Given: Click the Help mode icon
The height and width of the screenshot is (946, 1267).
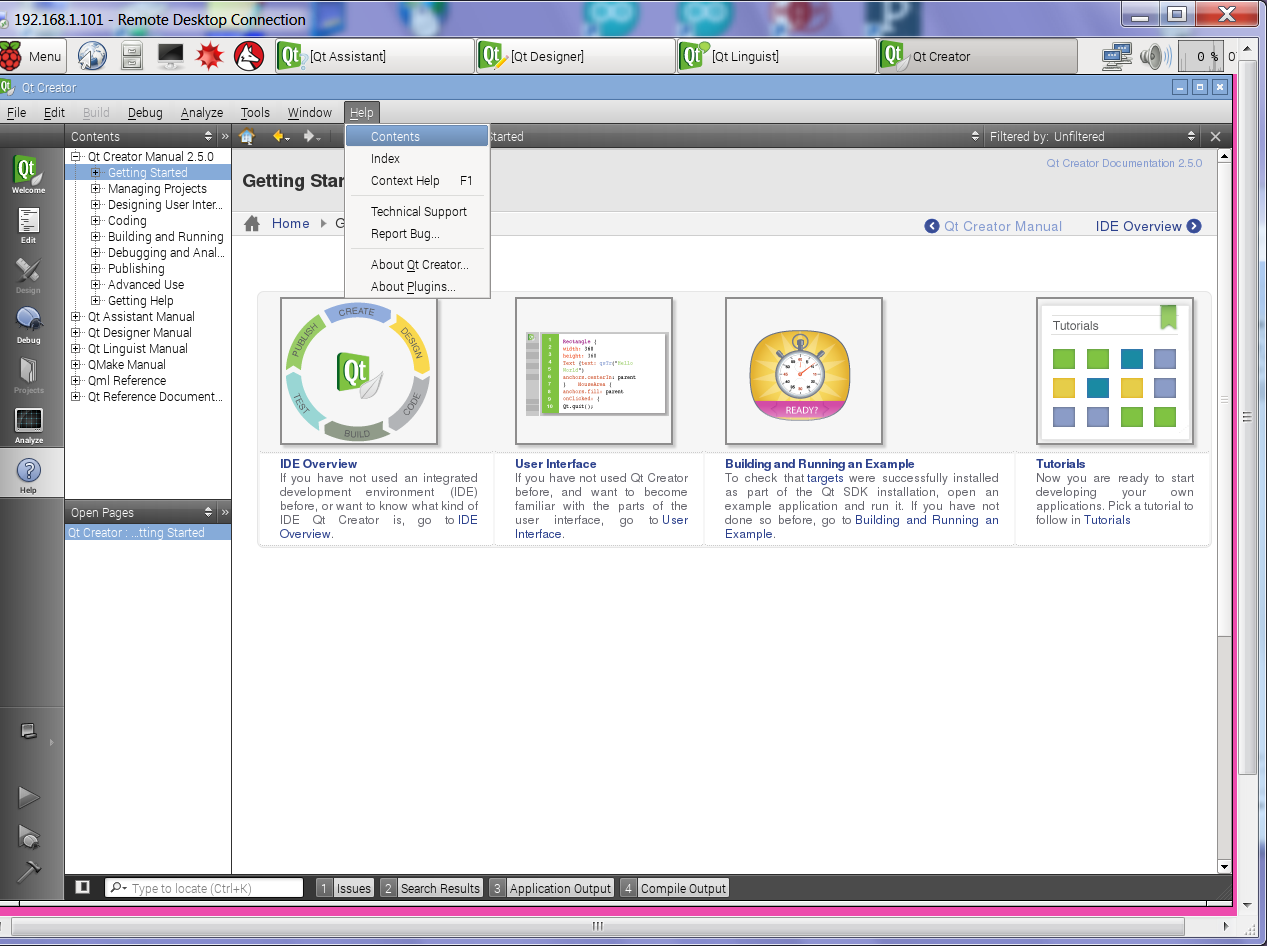Looking at the screenshot, I should [28, 475].
